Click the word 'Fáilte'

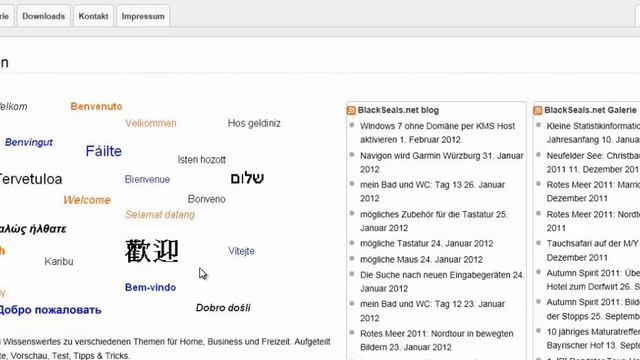point(104,151)
